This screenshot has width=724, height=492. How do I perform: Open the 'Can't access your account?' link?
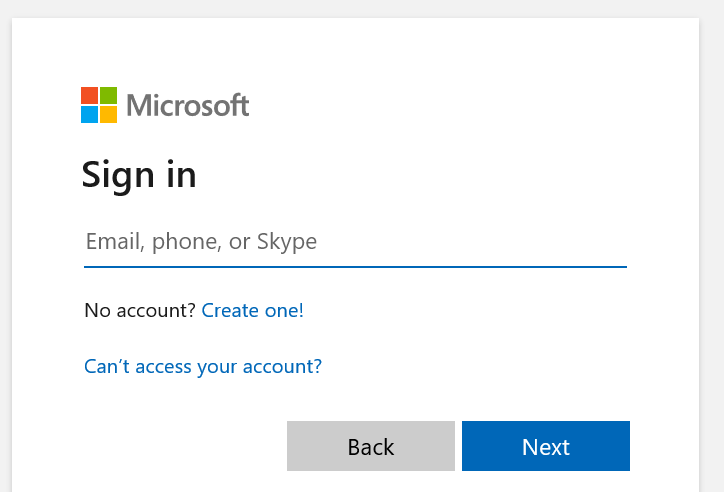[x=203, y=367]
